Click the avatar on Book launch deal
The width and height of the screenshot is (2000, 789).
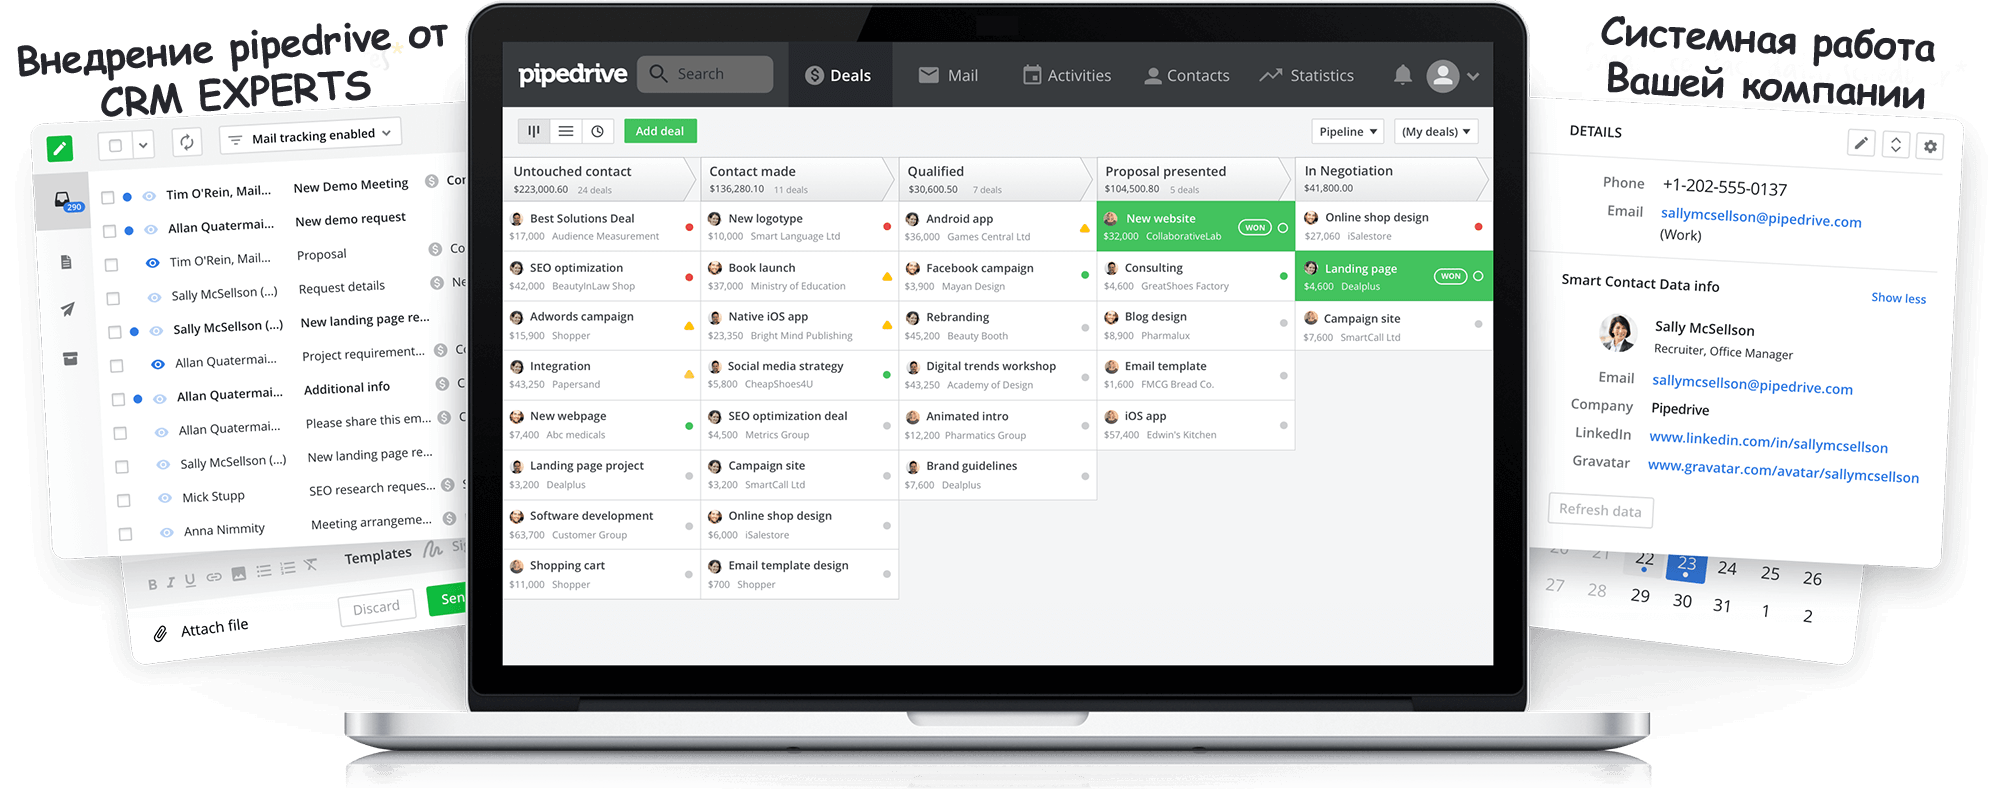[x=715, y=268]
